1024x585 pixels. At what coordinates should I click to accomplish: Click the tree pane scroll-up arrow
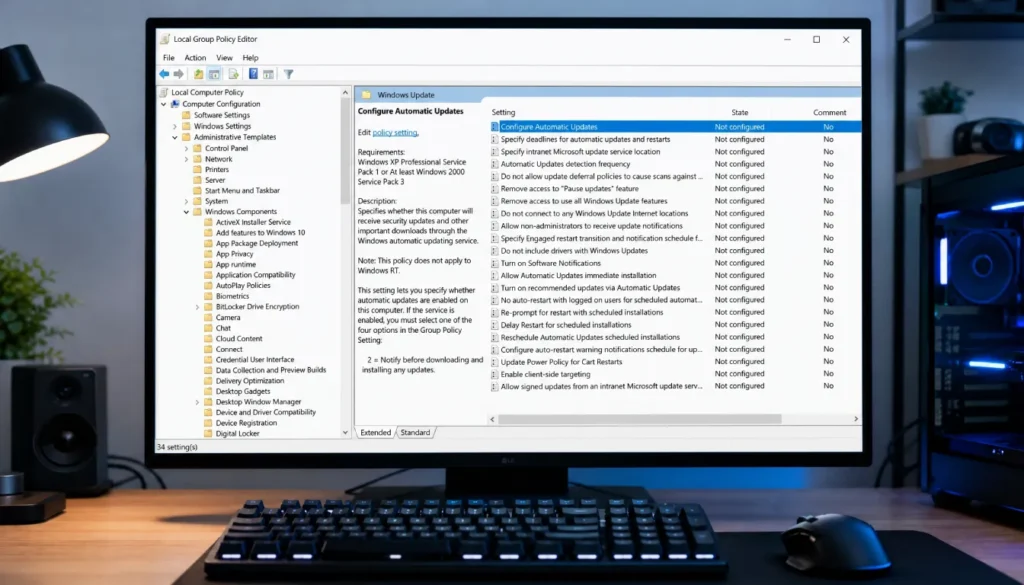click(345, 93)
